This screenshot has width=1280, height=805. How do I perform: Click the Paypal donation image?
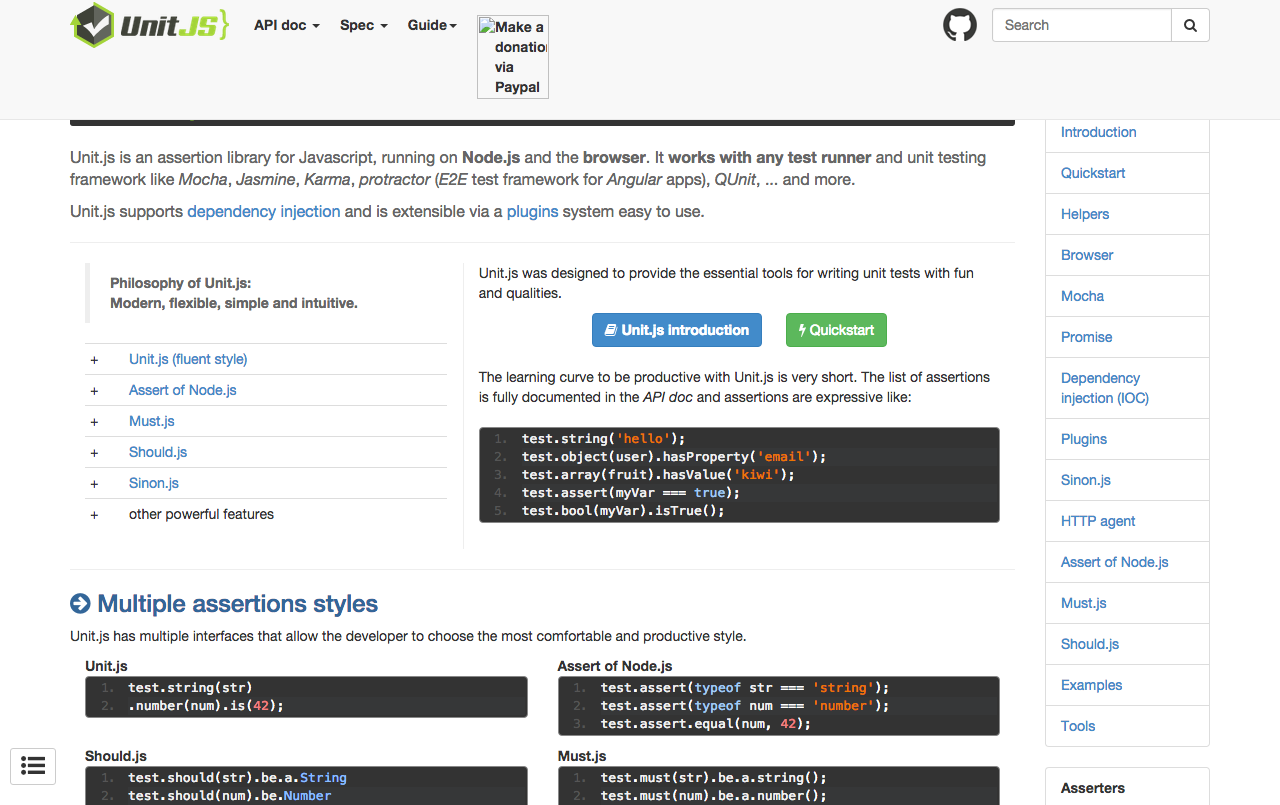coord(513,57)
